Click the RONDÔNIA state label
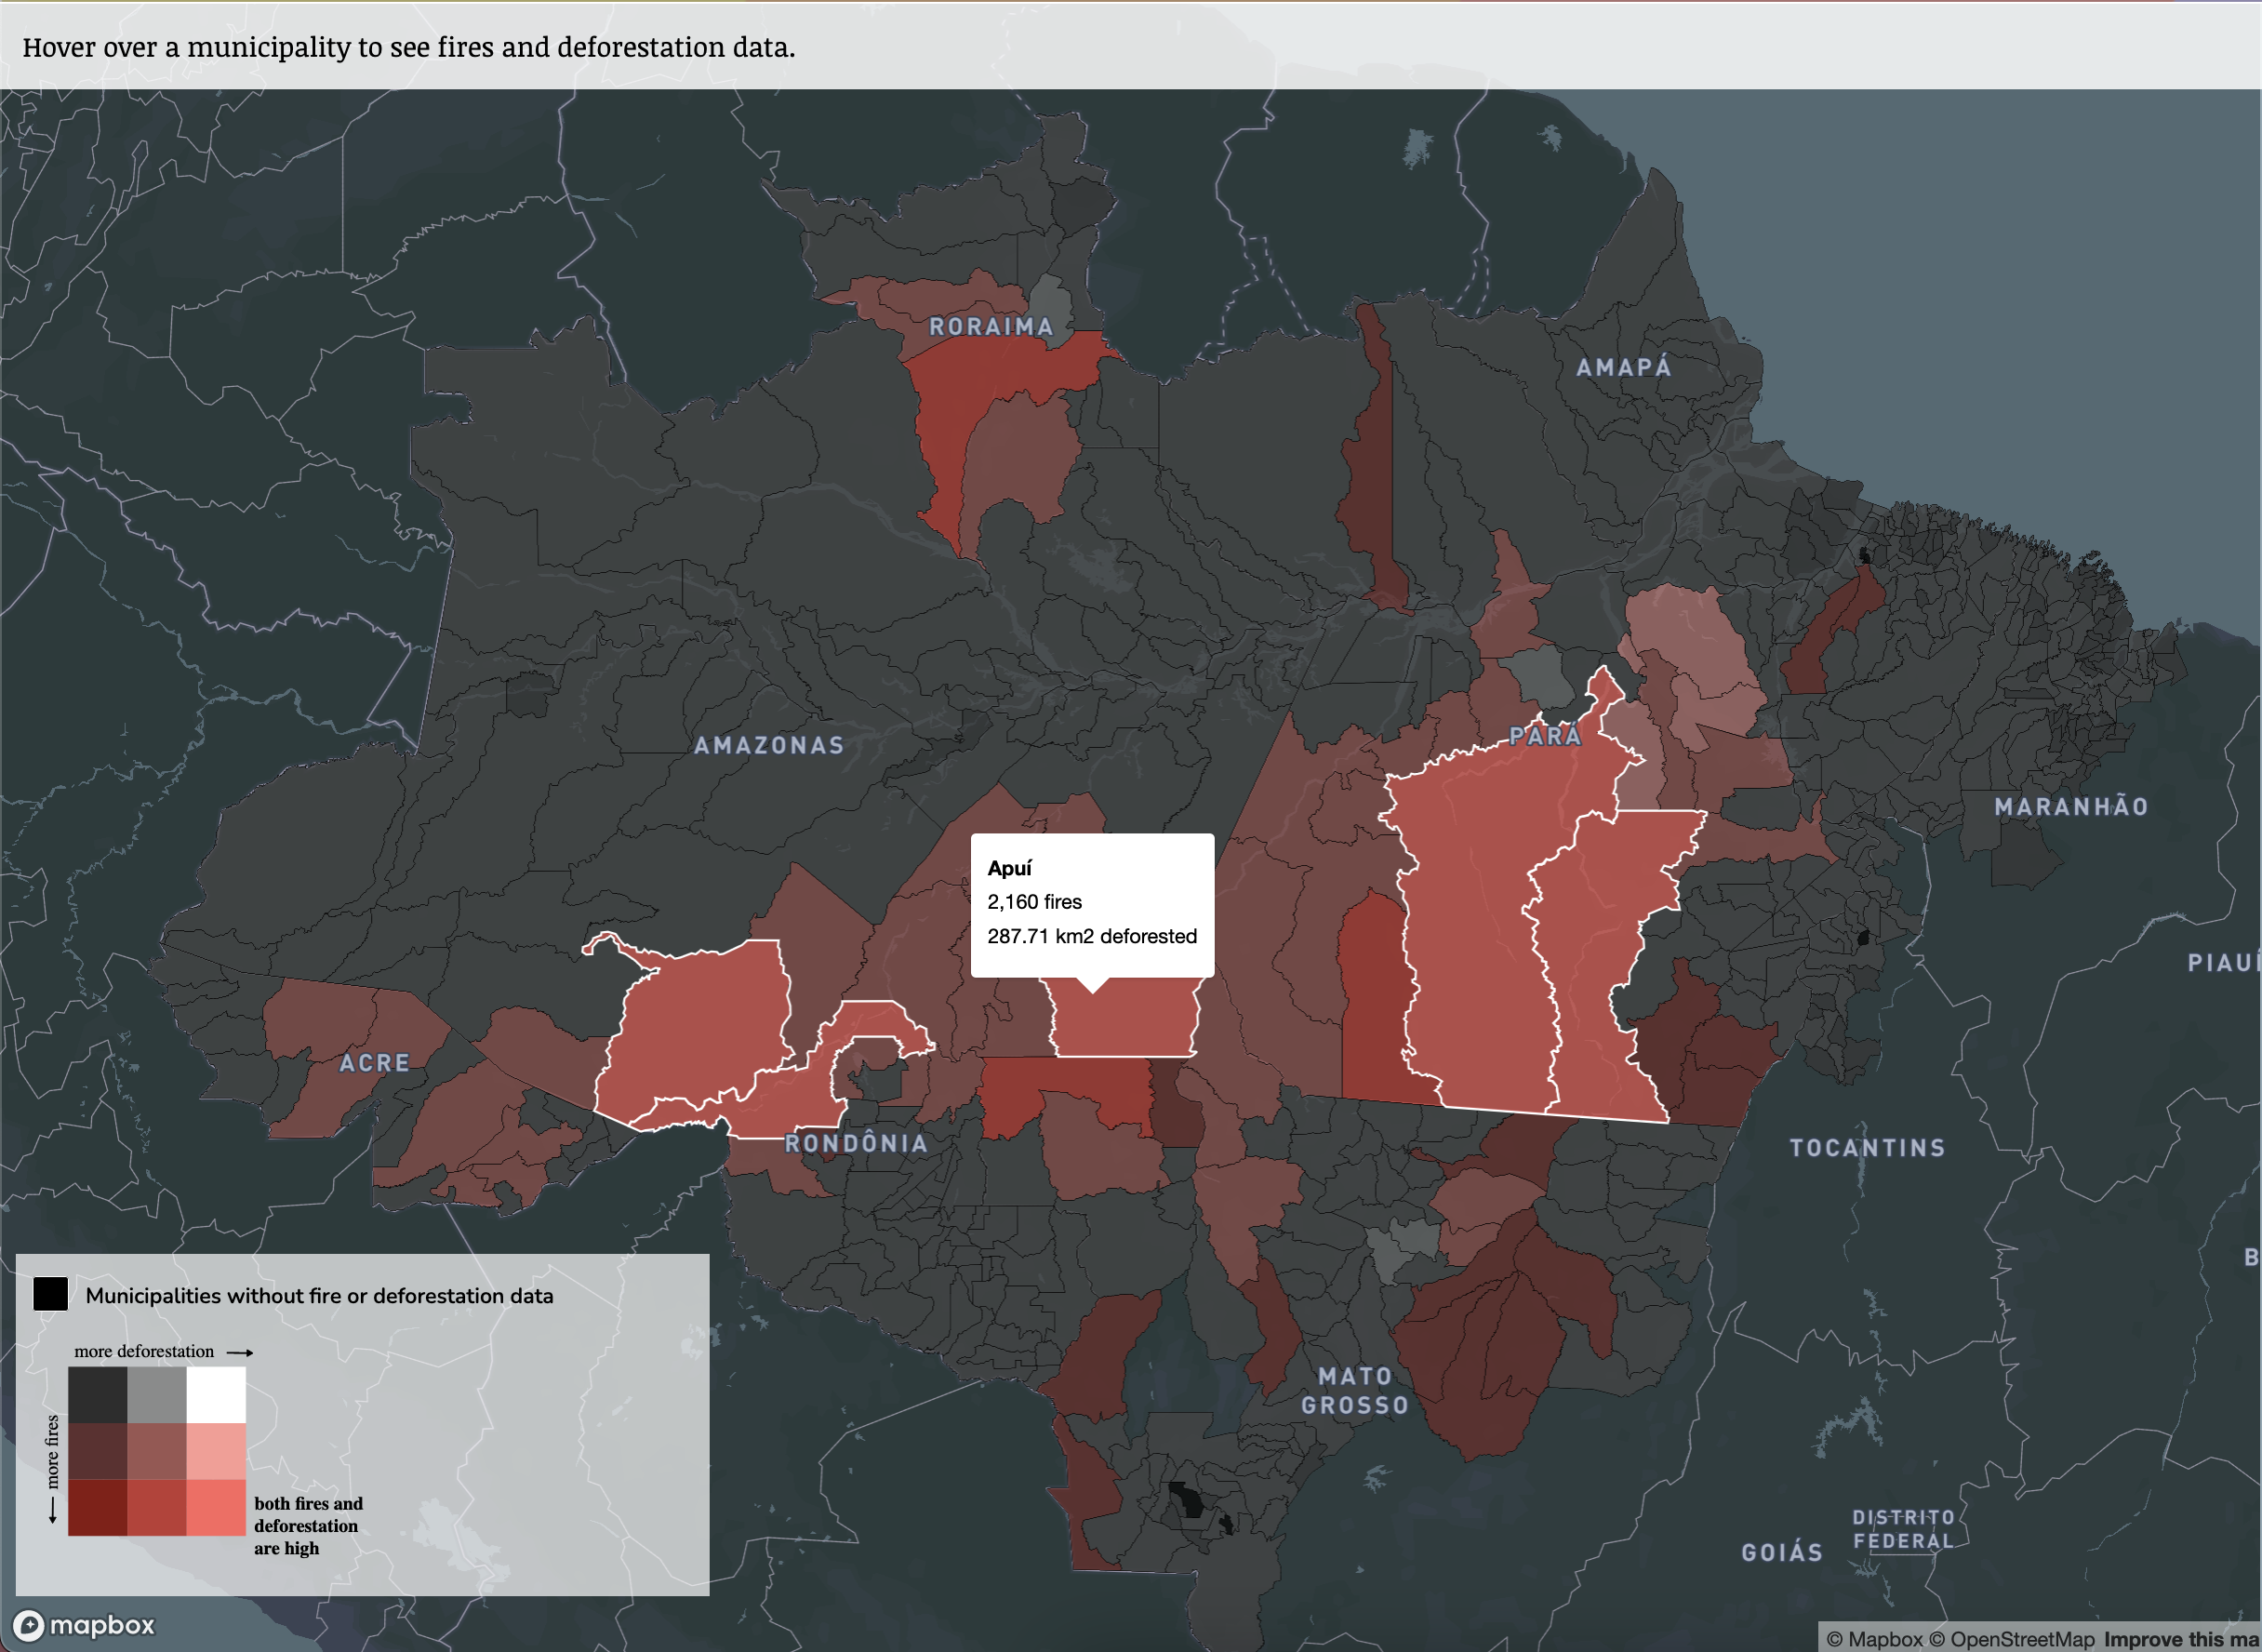This screenshot has width=2262, height=1652. point(856,1143)
